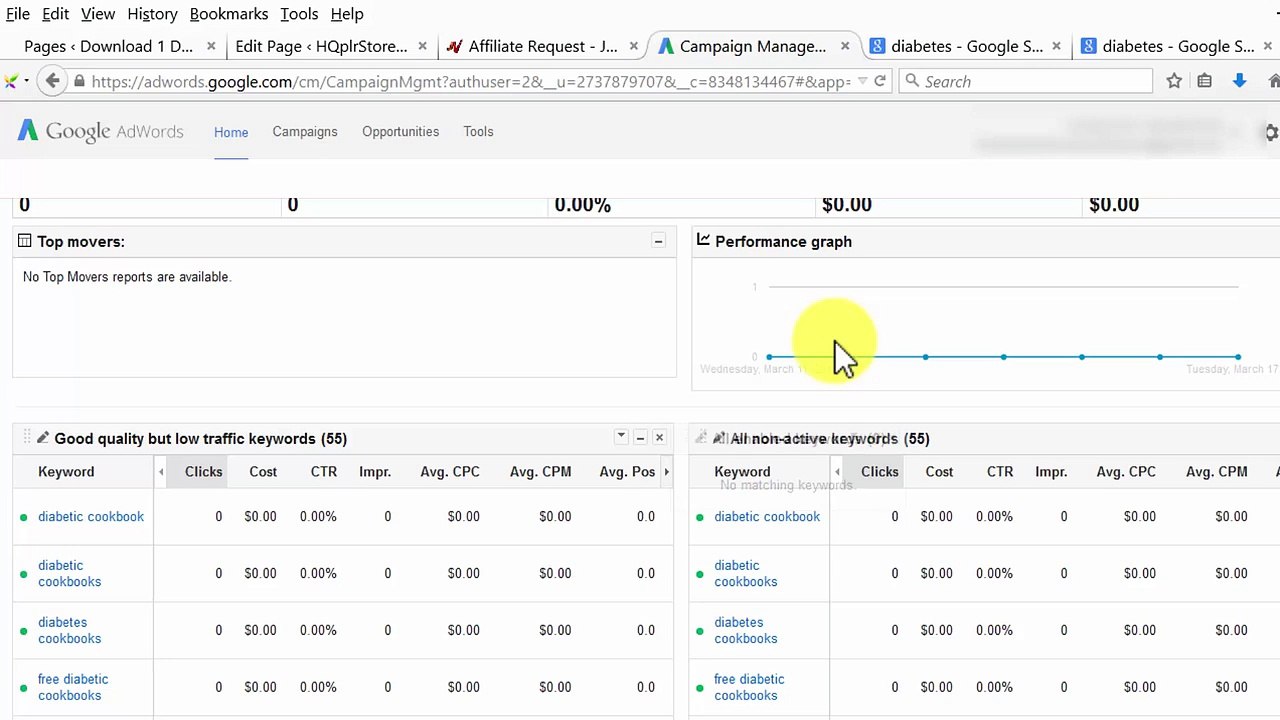Open diabetic cookbook keyword in non-active table

[767, 516]
